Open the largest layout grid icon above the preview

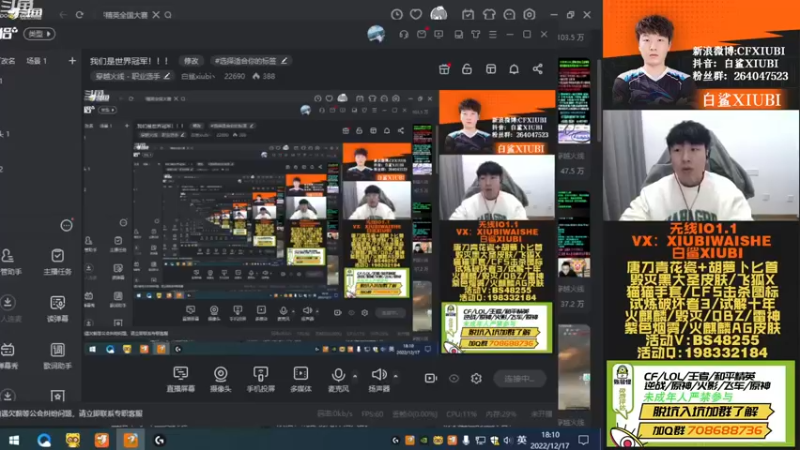pos(491,69)
